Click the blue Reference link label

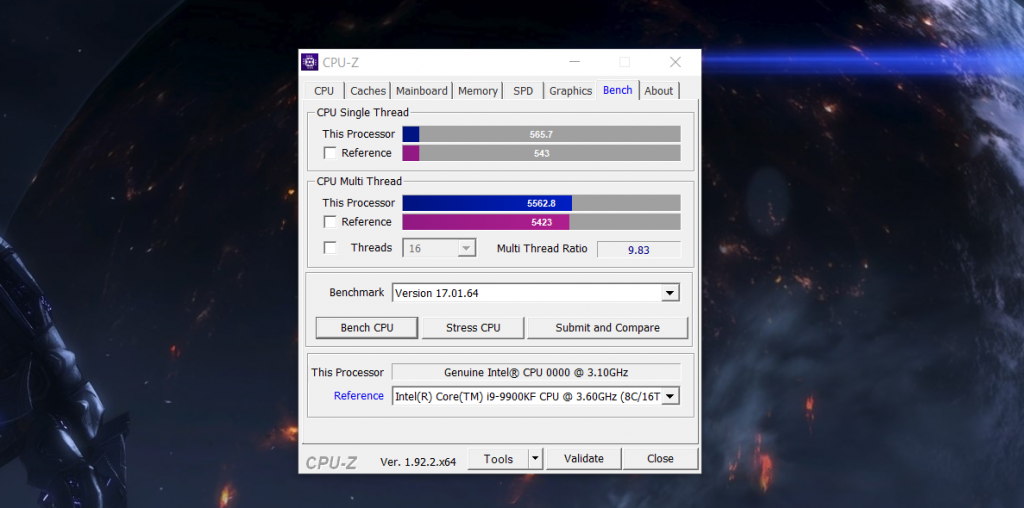[359, 396]
